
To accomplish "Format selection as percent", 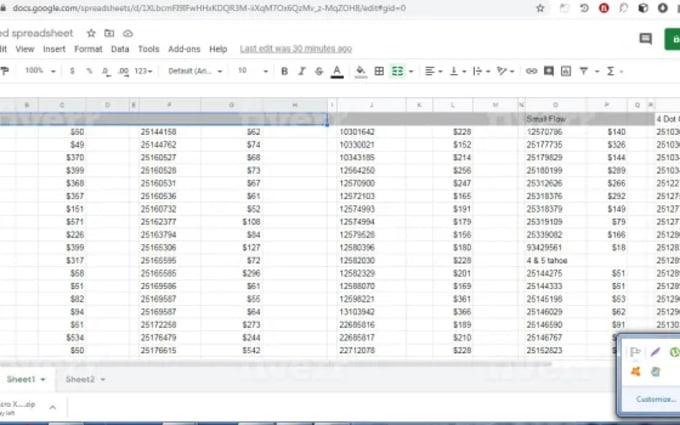I will pyautogui.click(x=89, y=71).
